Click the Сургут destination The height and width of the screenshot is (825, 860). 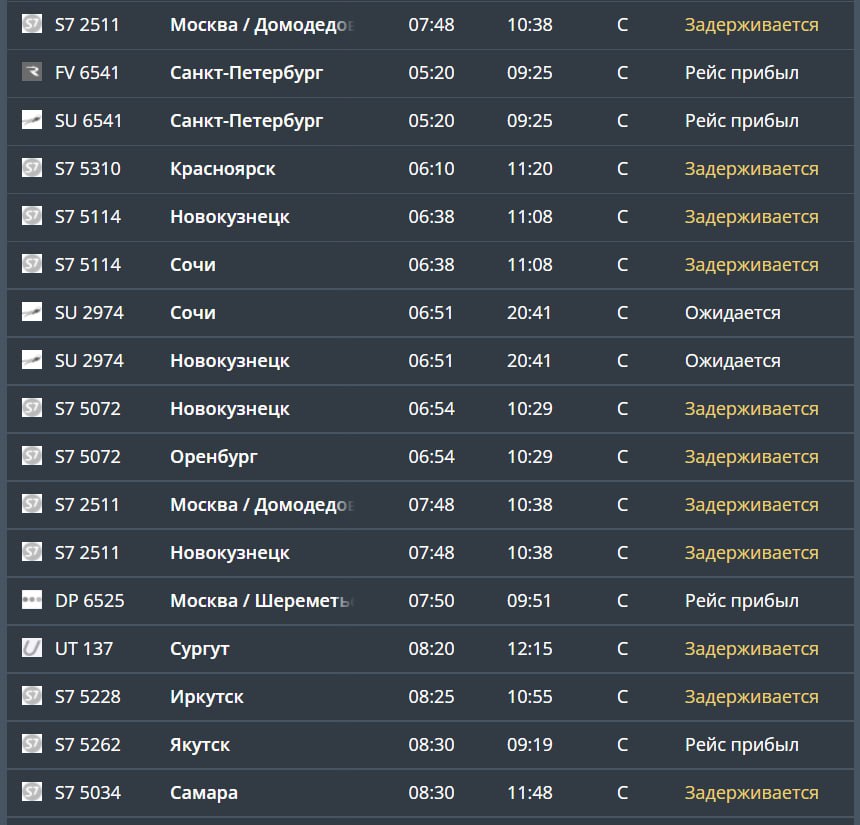(x=200, y=649)
